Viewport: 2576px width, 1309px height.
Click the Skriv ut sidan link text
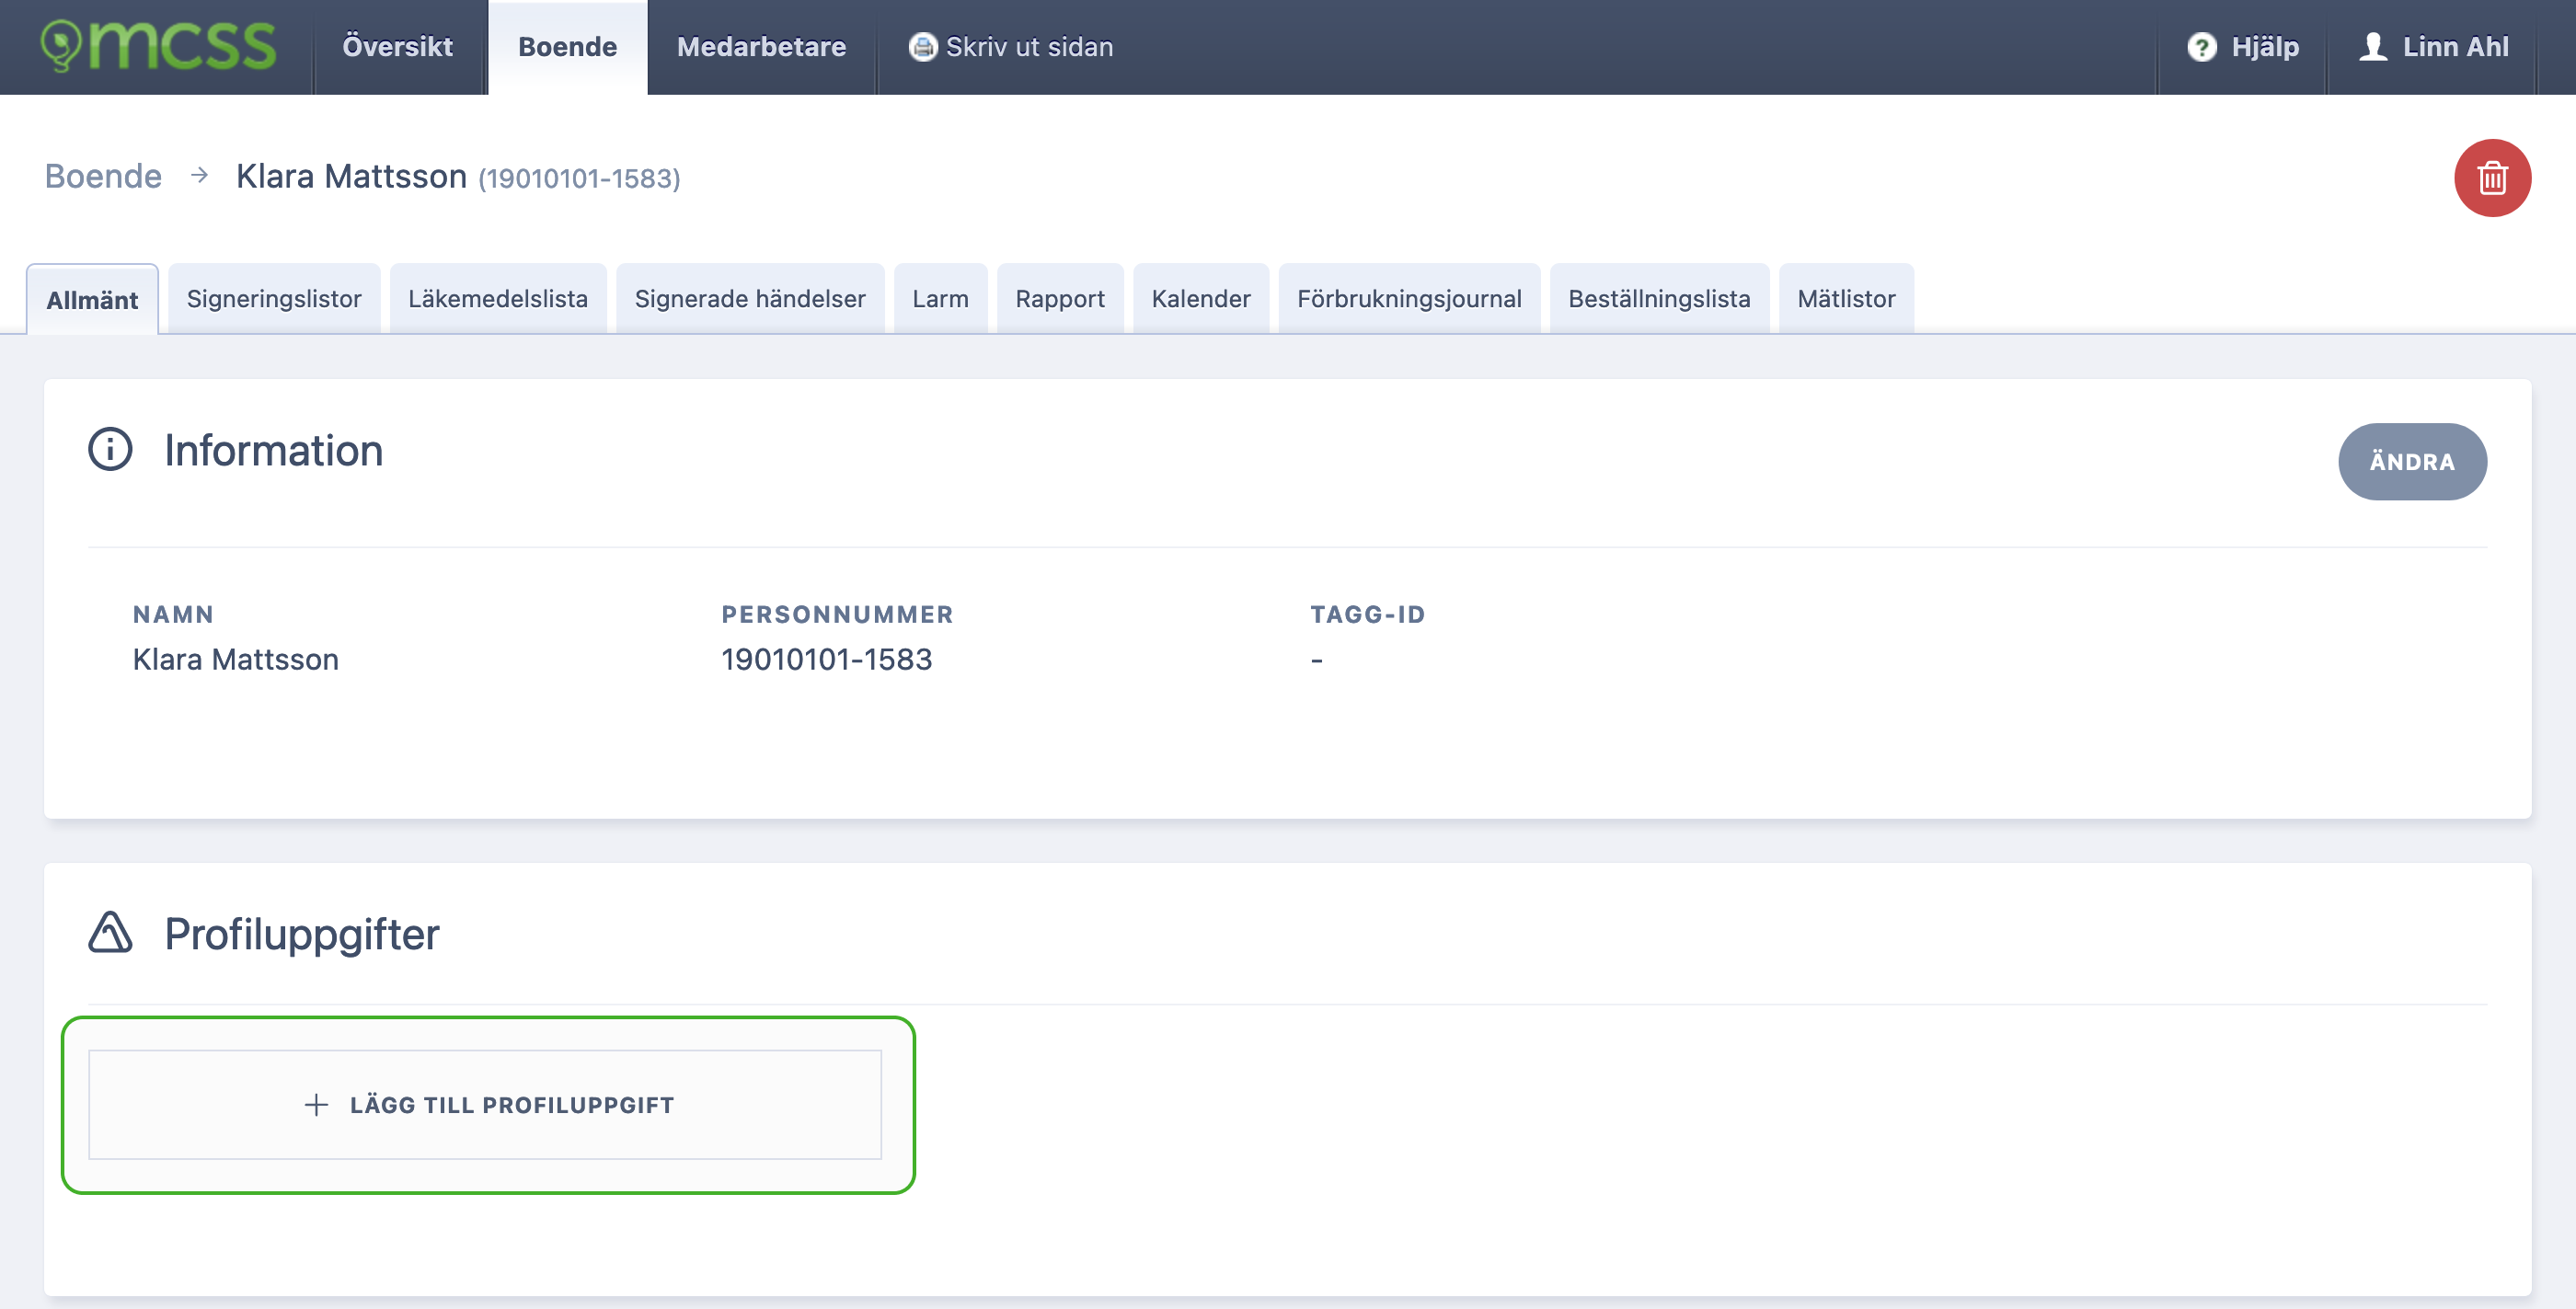click(1029, 47)
